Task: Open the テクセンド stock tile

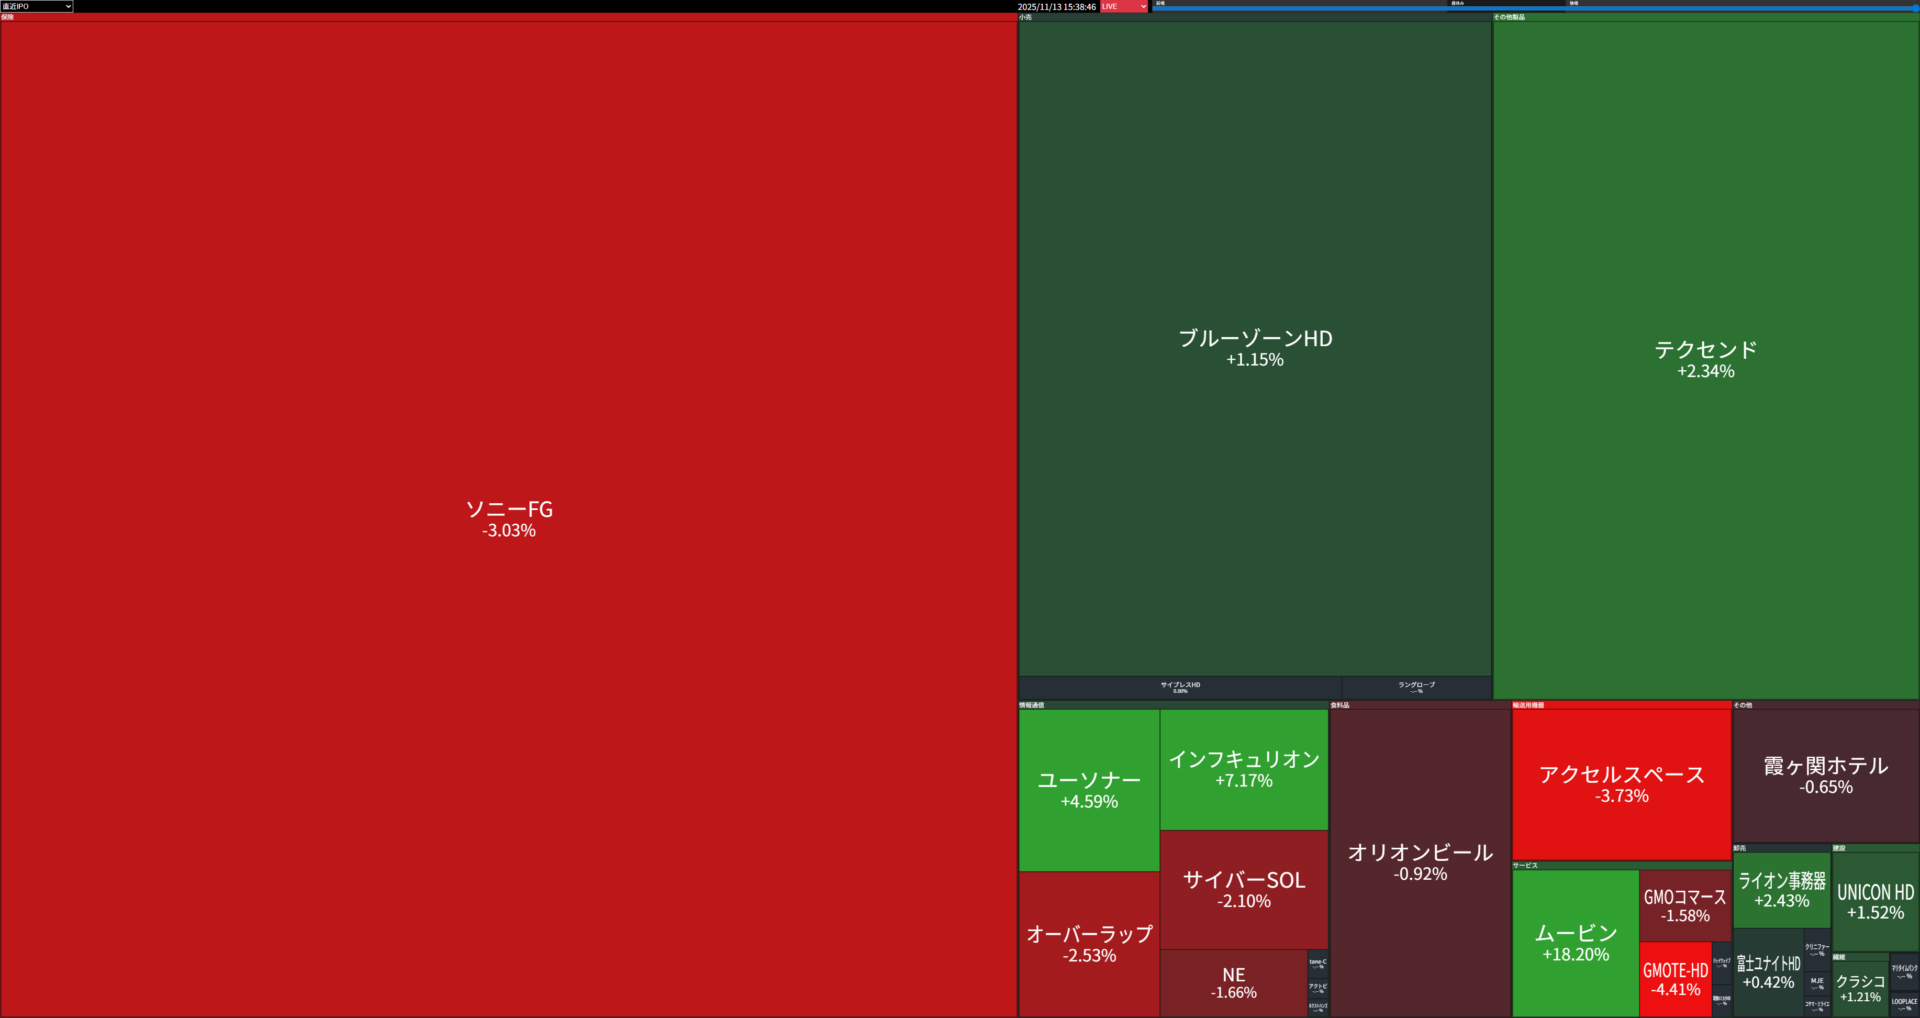Action: point(1706,359)
